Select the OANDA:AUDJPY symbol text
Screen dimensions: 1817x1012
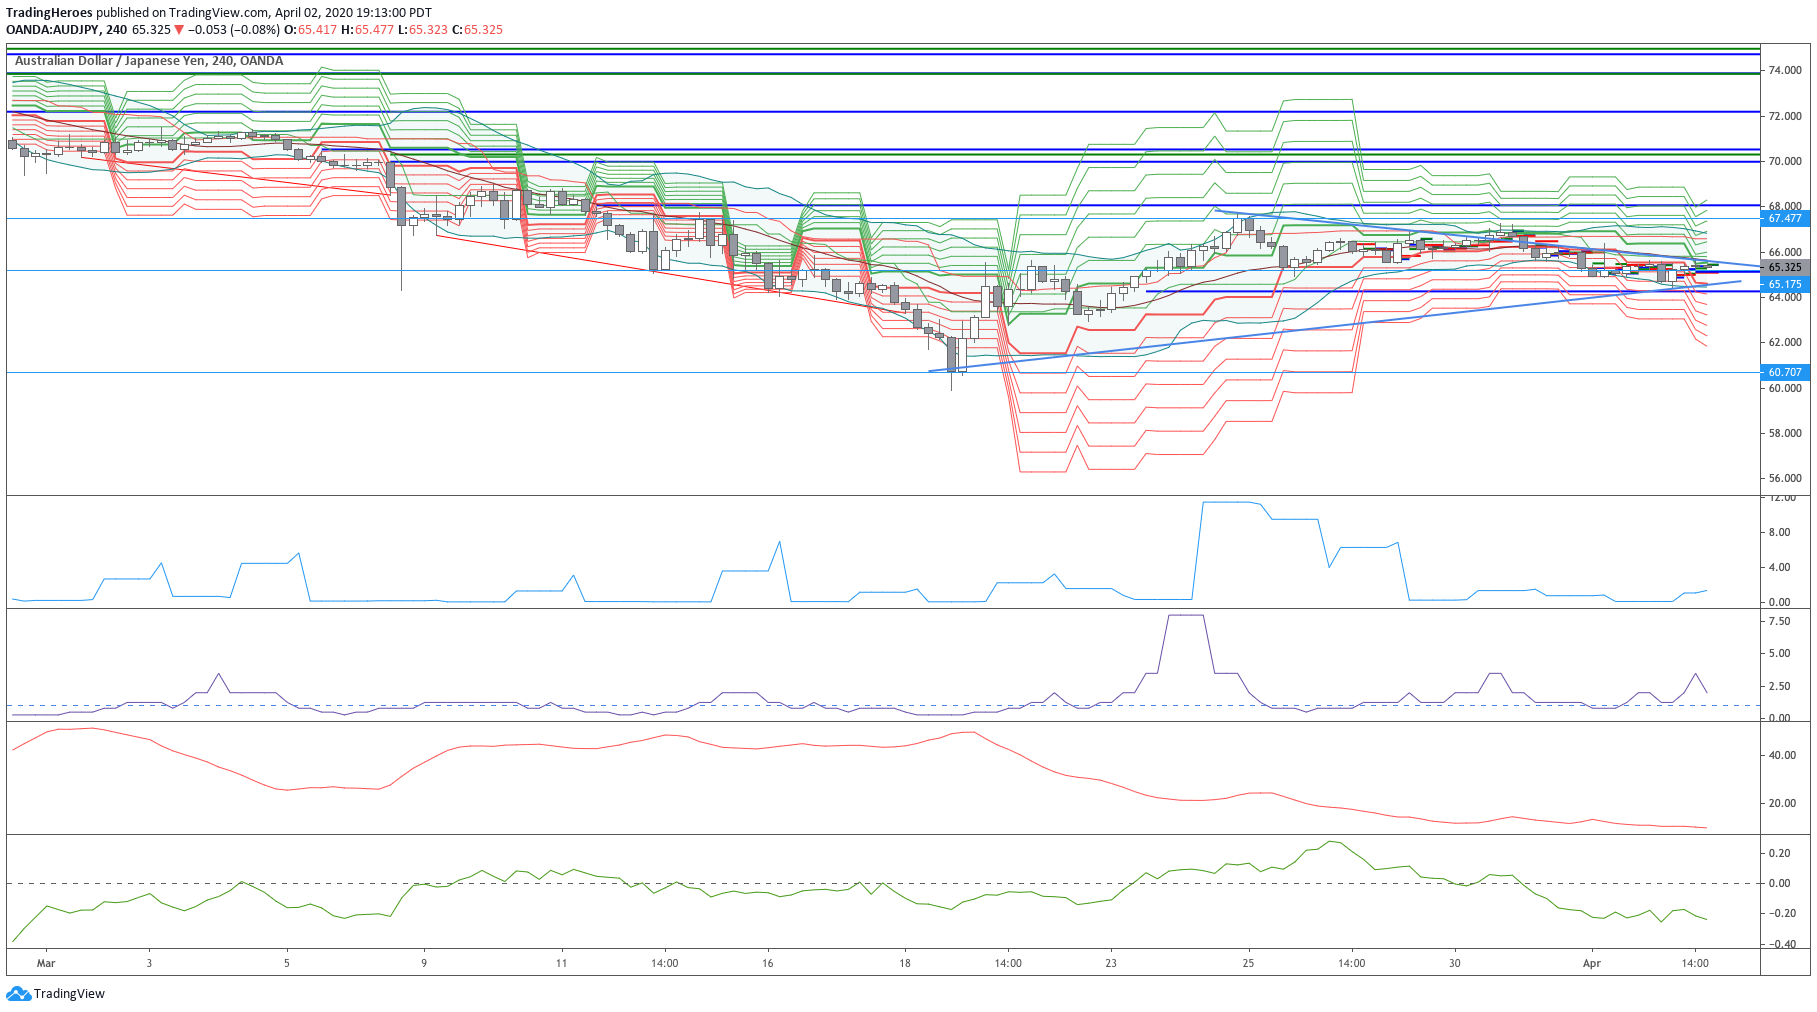(52, 30)
